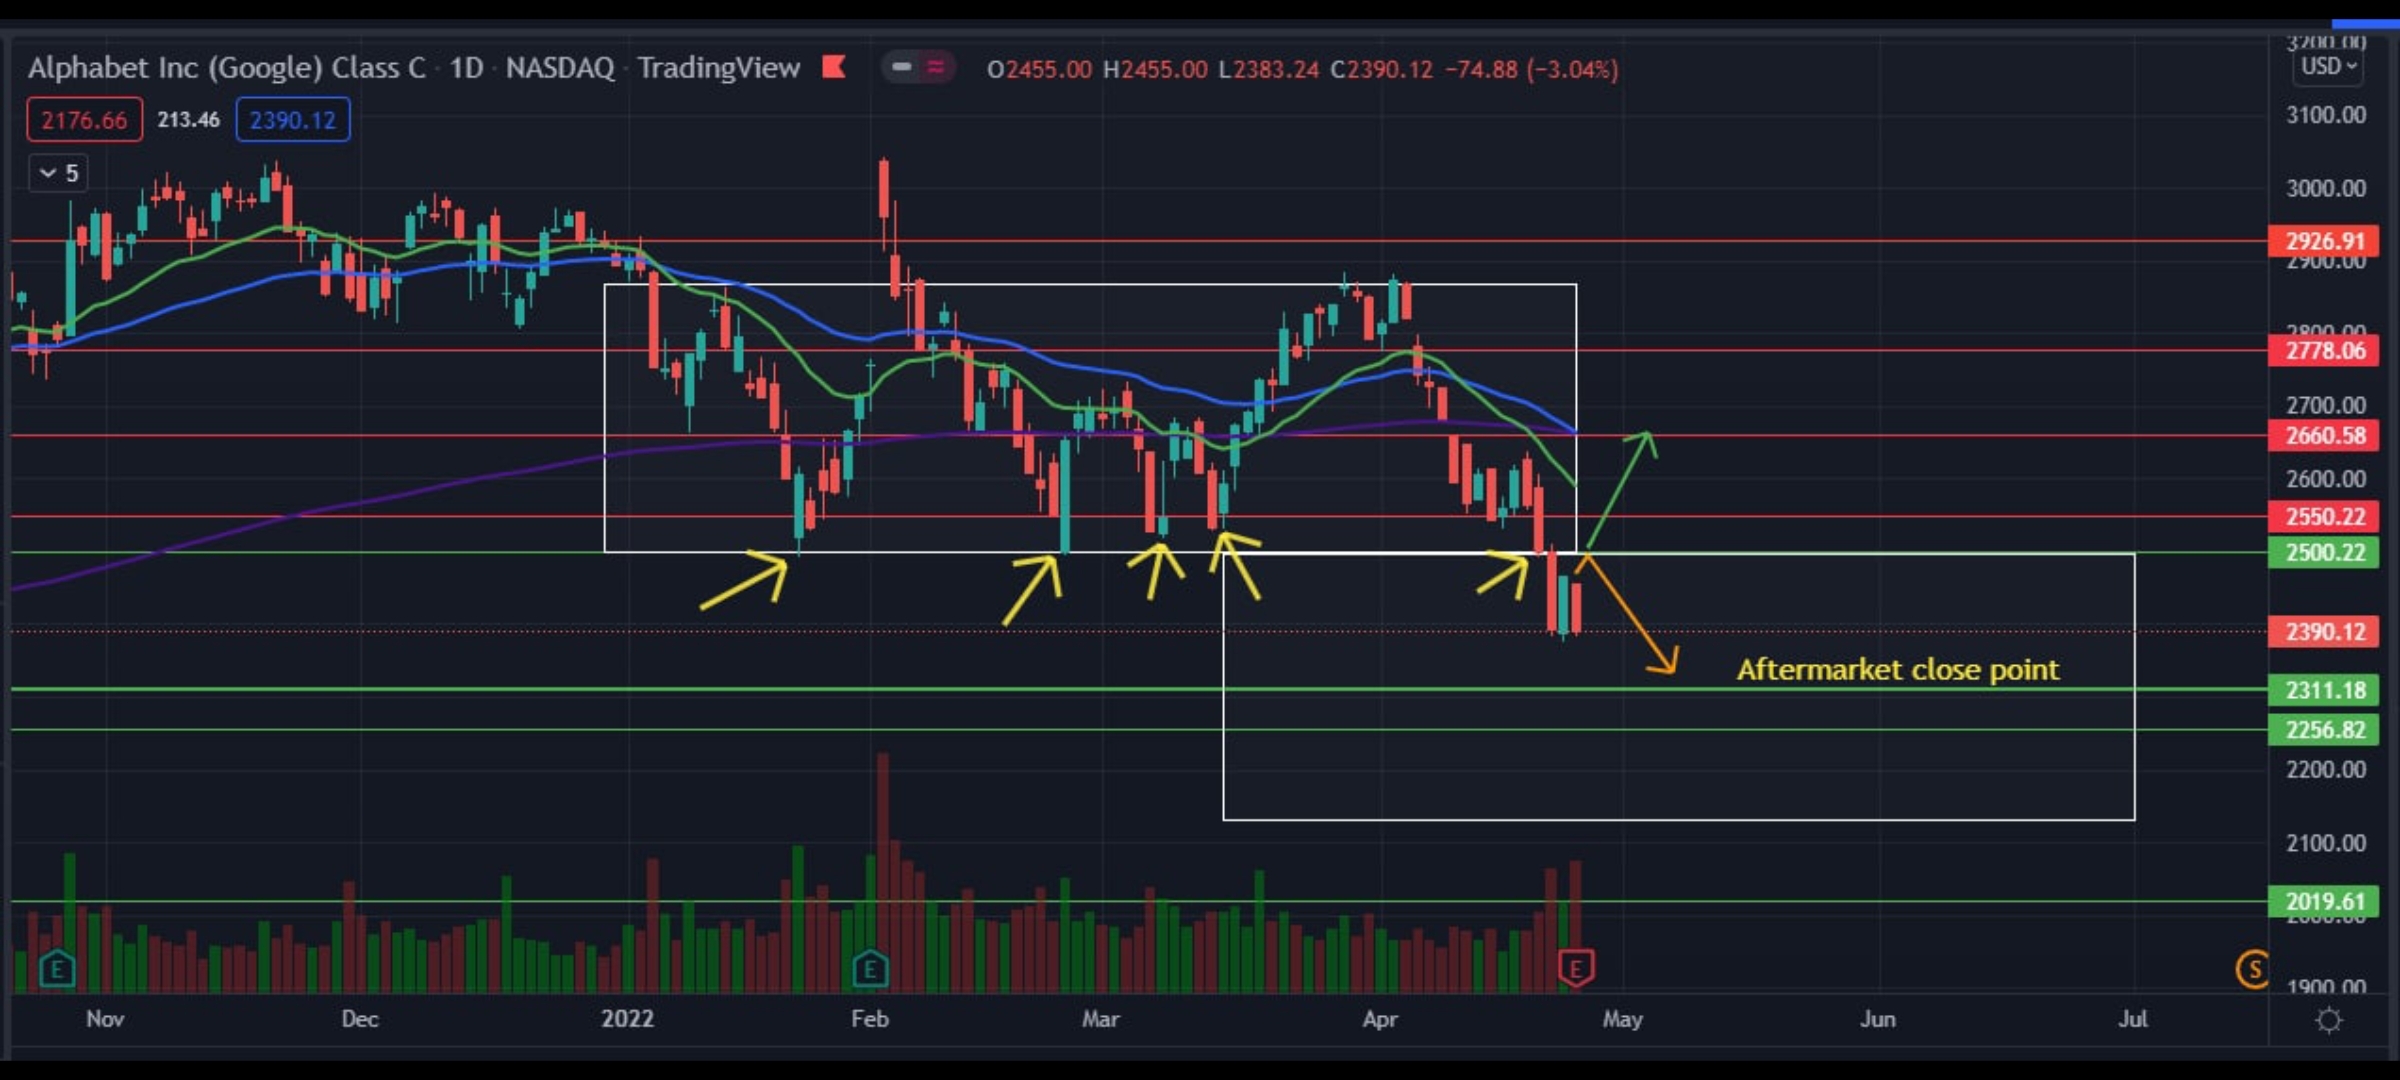Open the chart settings gear icon
Screen dimensions: 2400x1080
(x=2328, y=1020)
